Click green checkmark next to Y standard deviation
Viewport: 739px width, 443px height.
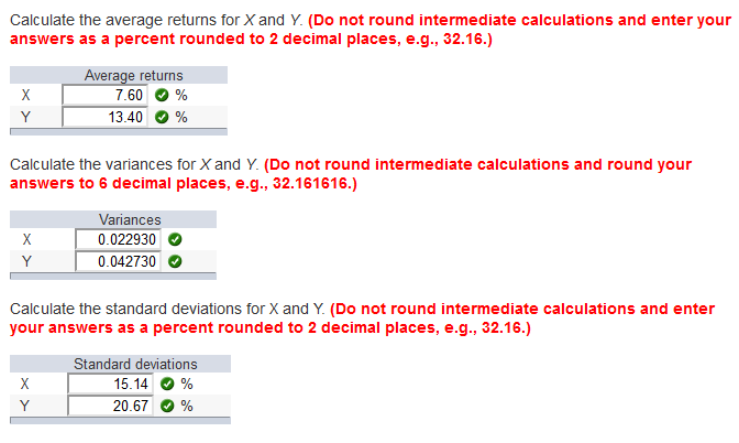coord(167,406)
